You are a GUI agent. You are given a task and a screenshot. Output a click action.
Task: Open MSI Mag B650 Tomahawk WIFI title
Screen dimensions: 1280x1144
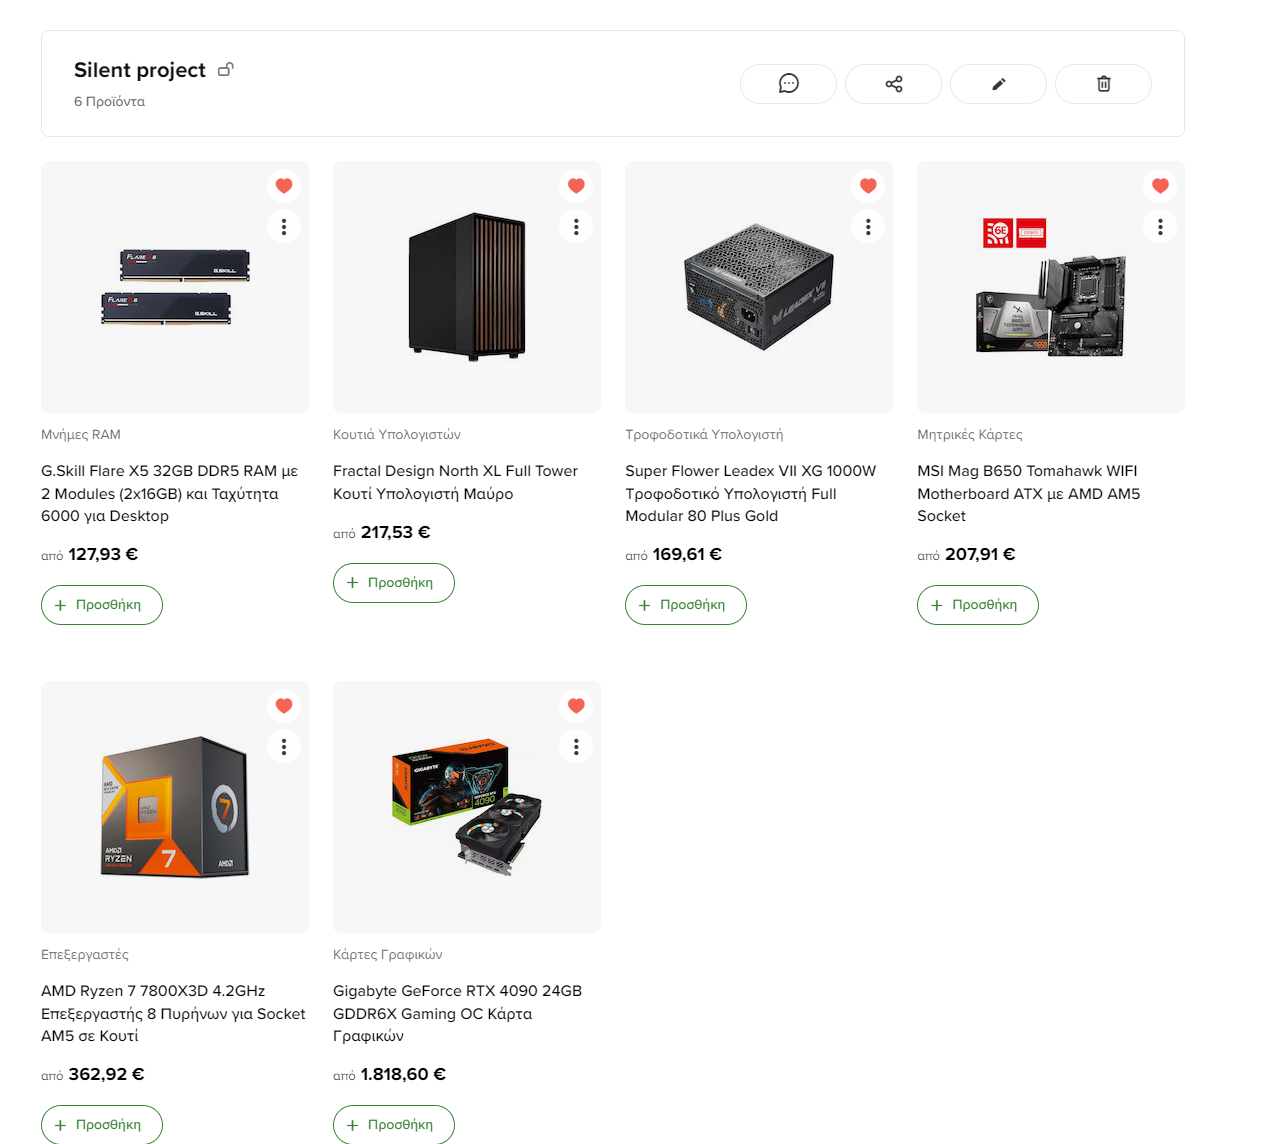pyautogui.click(x=1029, y=493)
